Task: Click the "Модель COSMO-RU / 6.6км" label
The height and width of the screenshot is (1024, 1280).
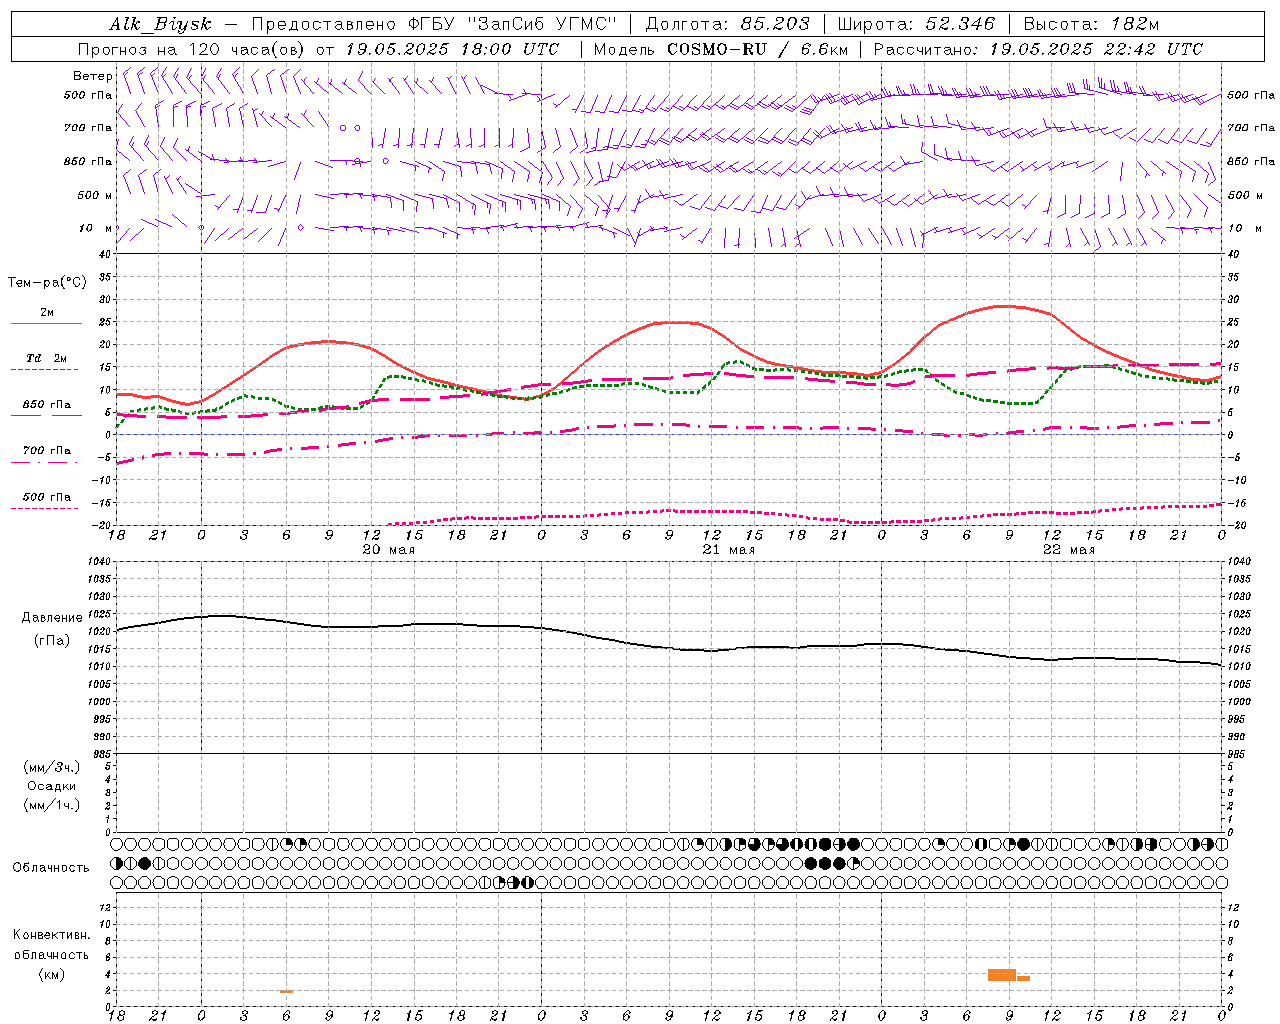Action: click(x=721, y=49)
